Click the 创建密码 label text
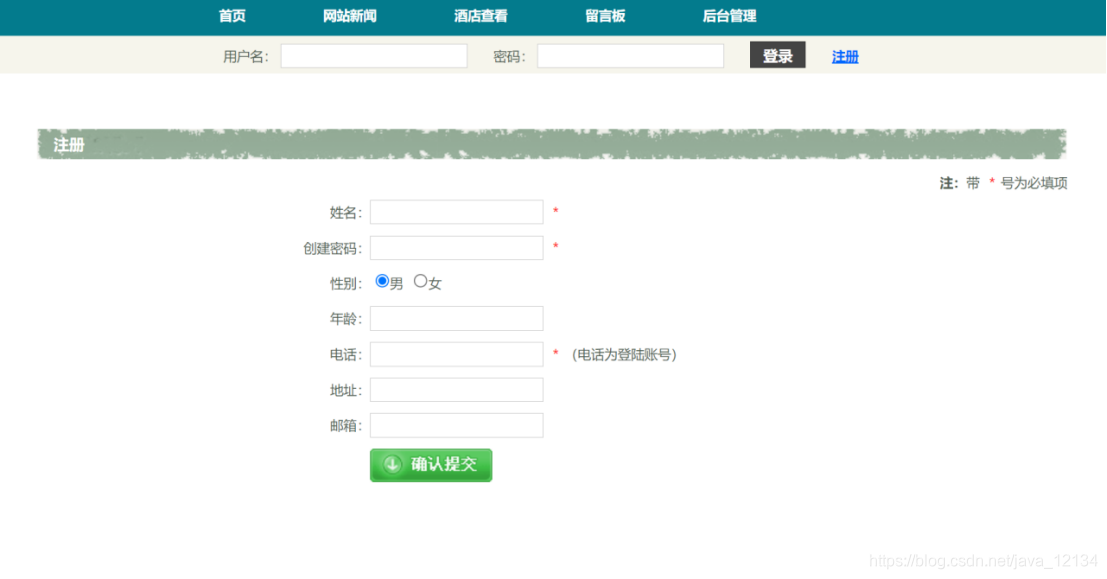1107x579 pixels. 333,249
